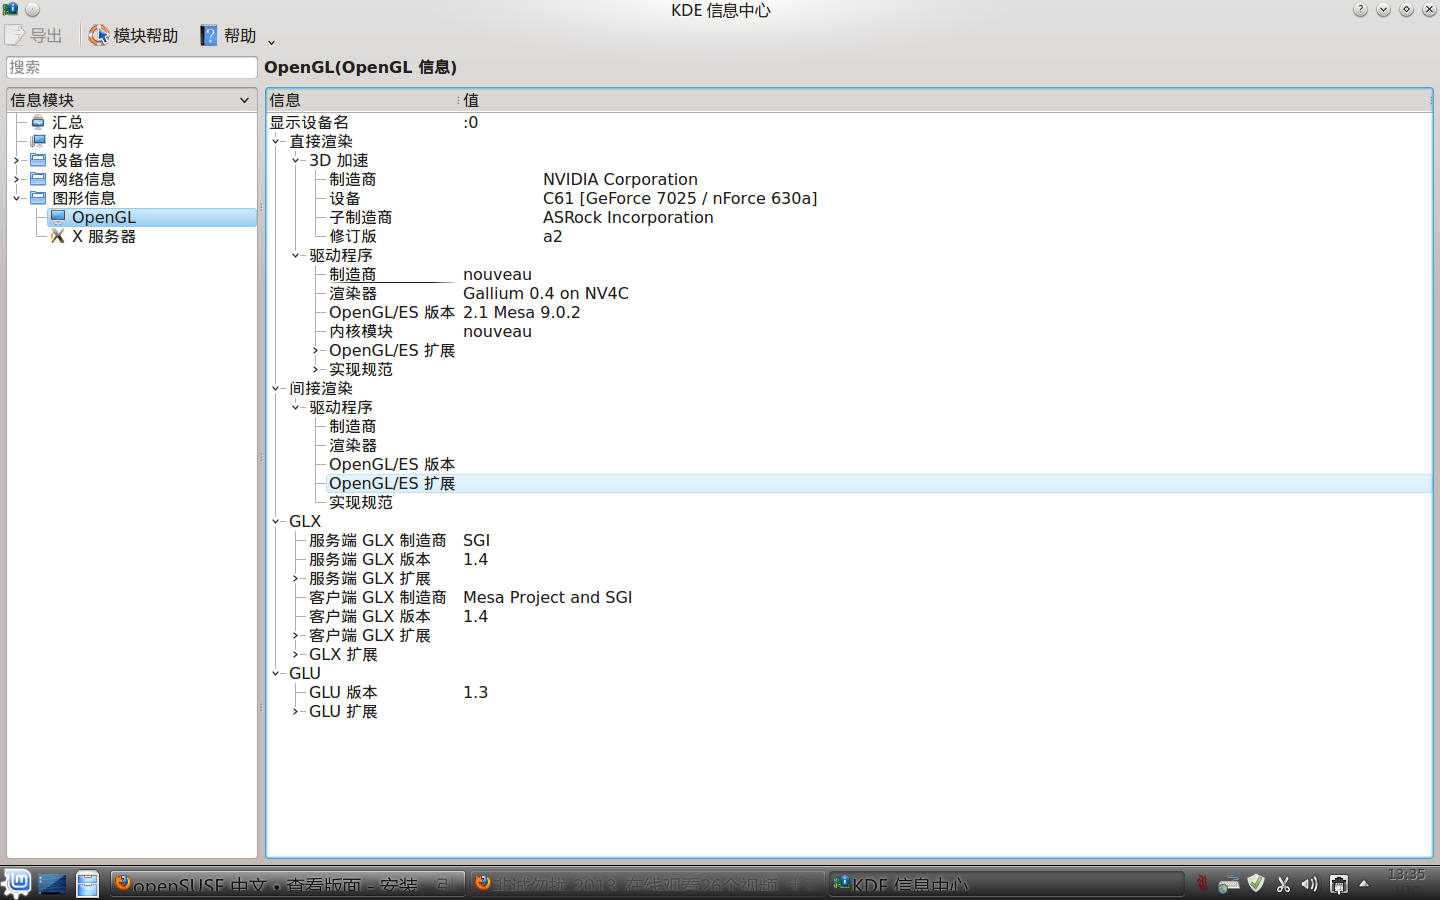This screenshot has height=900, width=1440.
Task: Click the 设备信息 folder icon
Action: point(38,160)
